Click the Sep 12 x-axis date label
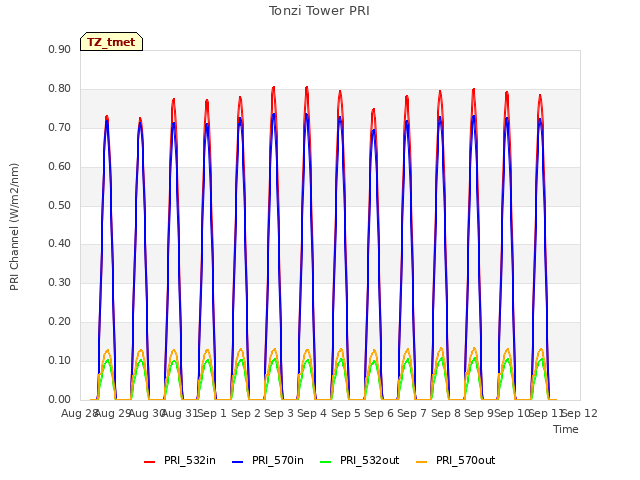This screenshot has height=480, width=640. (x=580, y=413)
